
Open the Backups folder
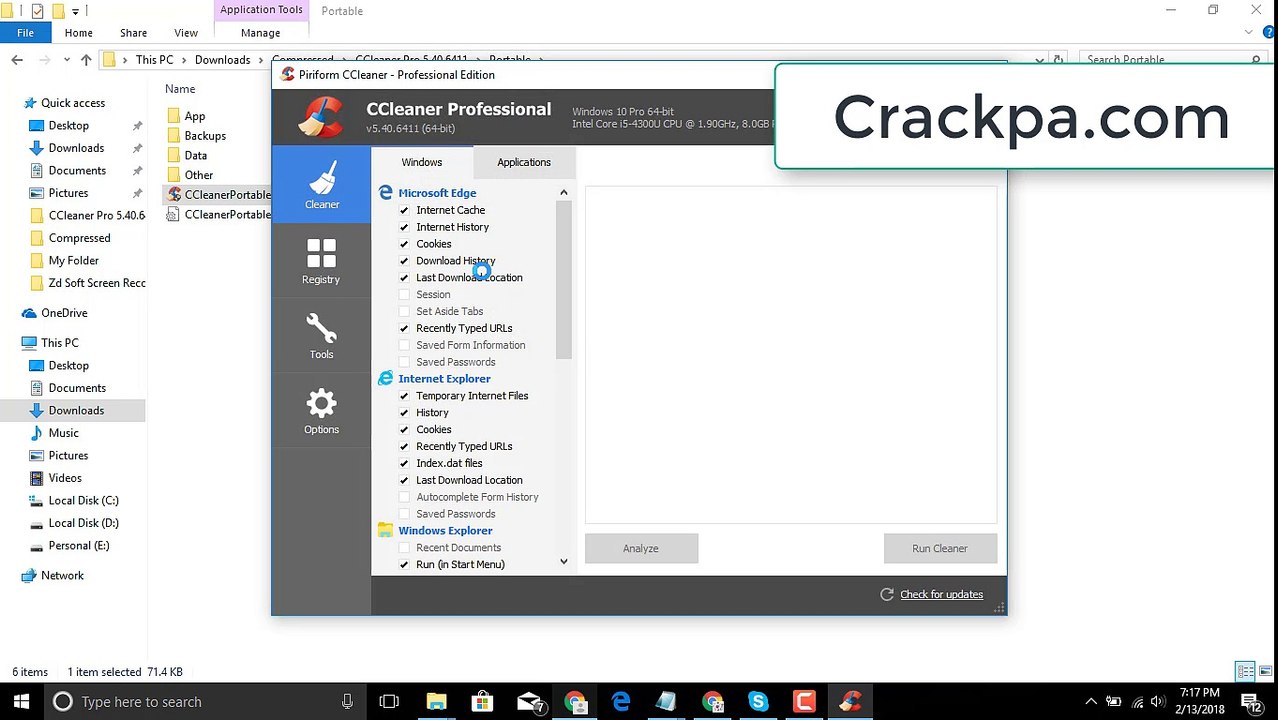[205, 136]
